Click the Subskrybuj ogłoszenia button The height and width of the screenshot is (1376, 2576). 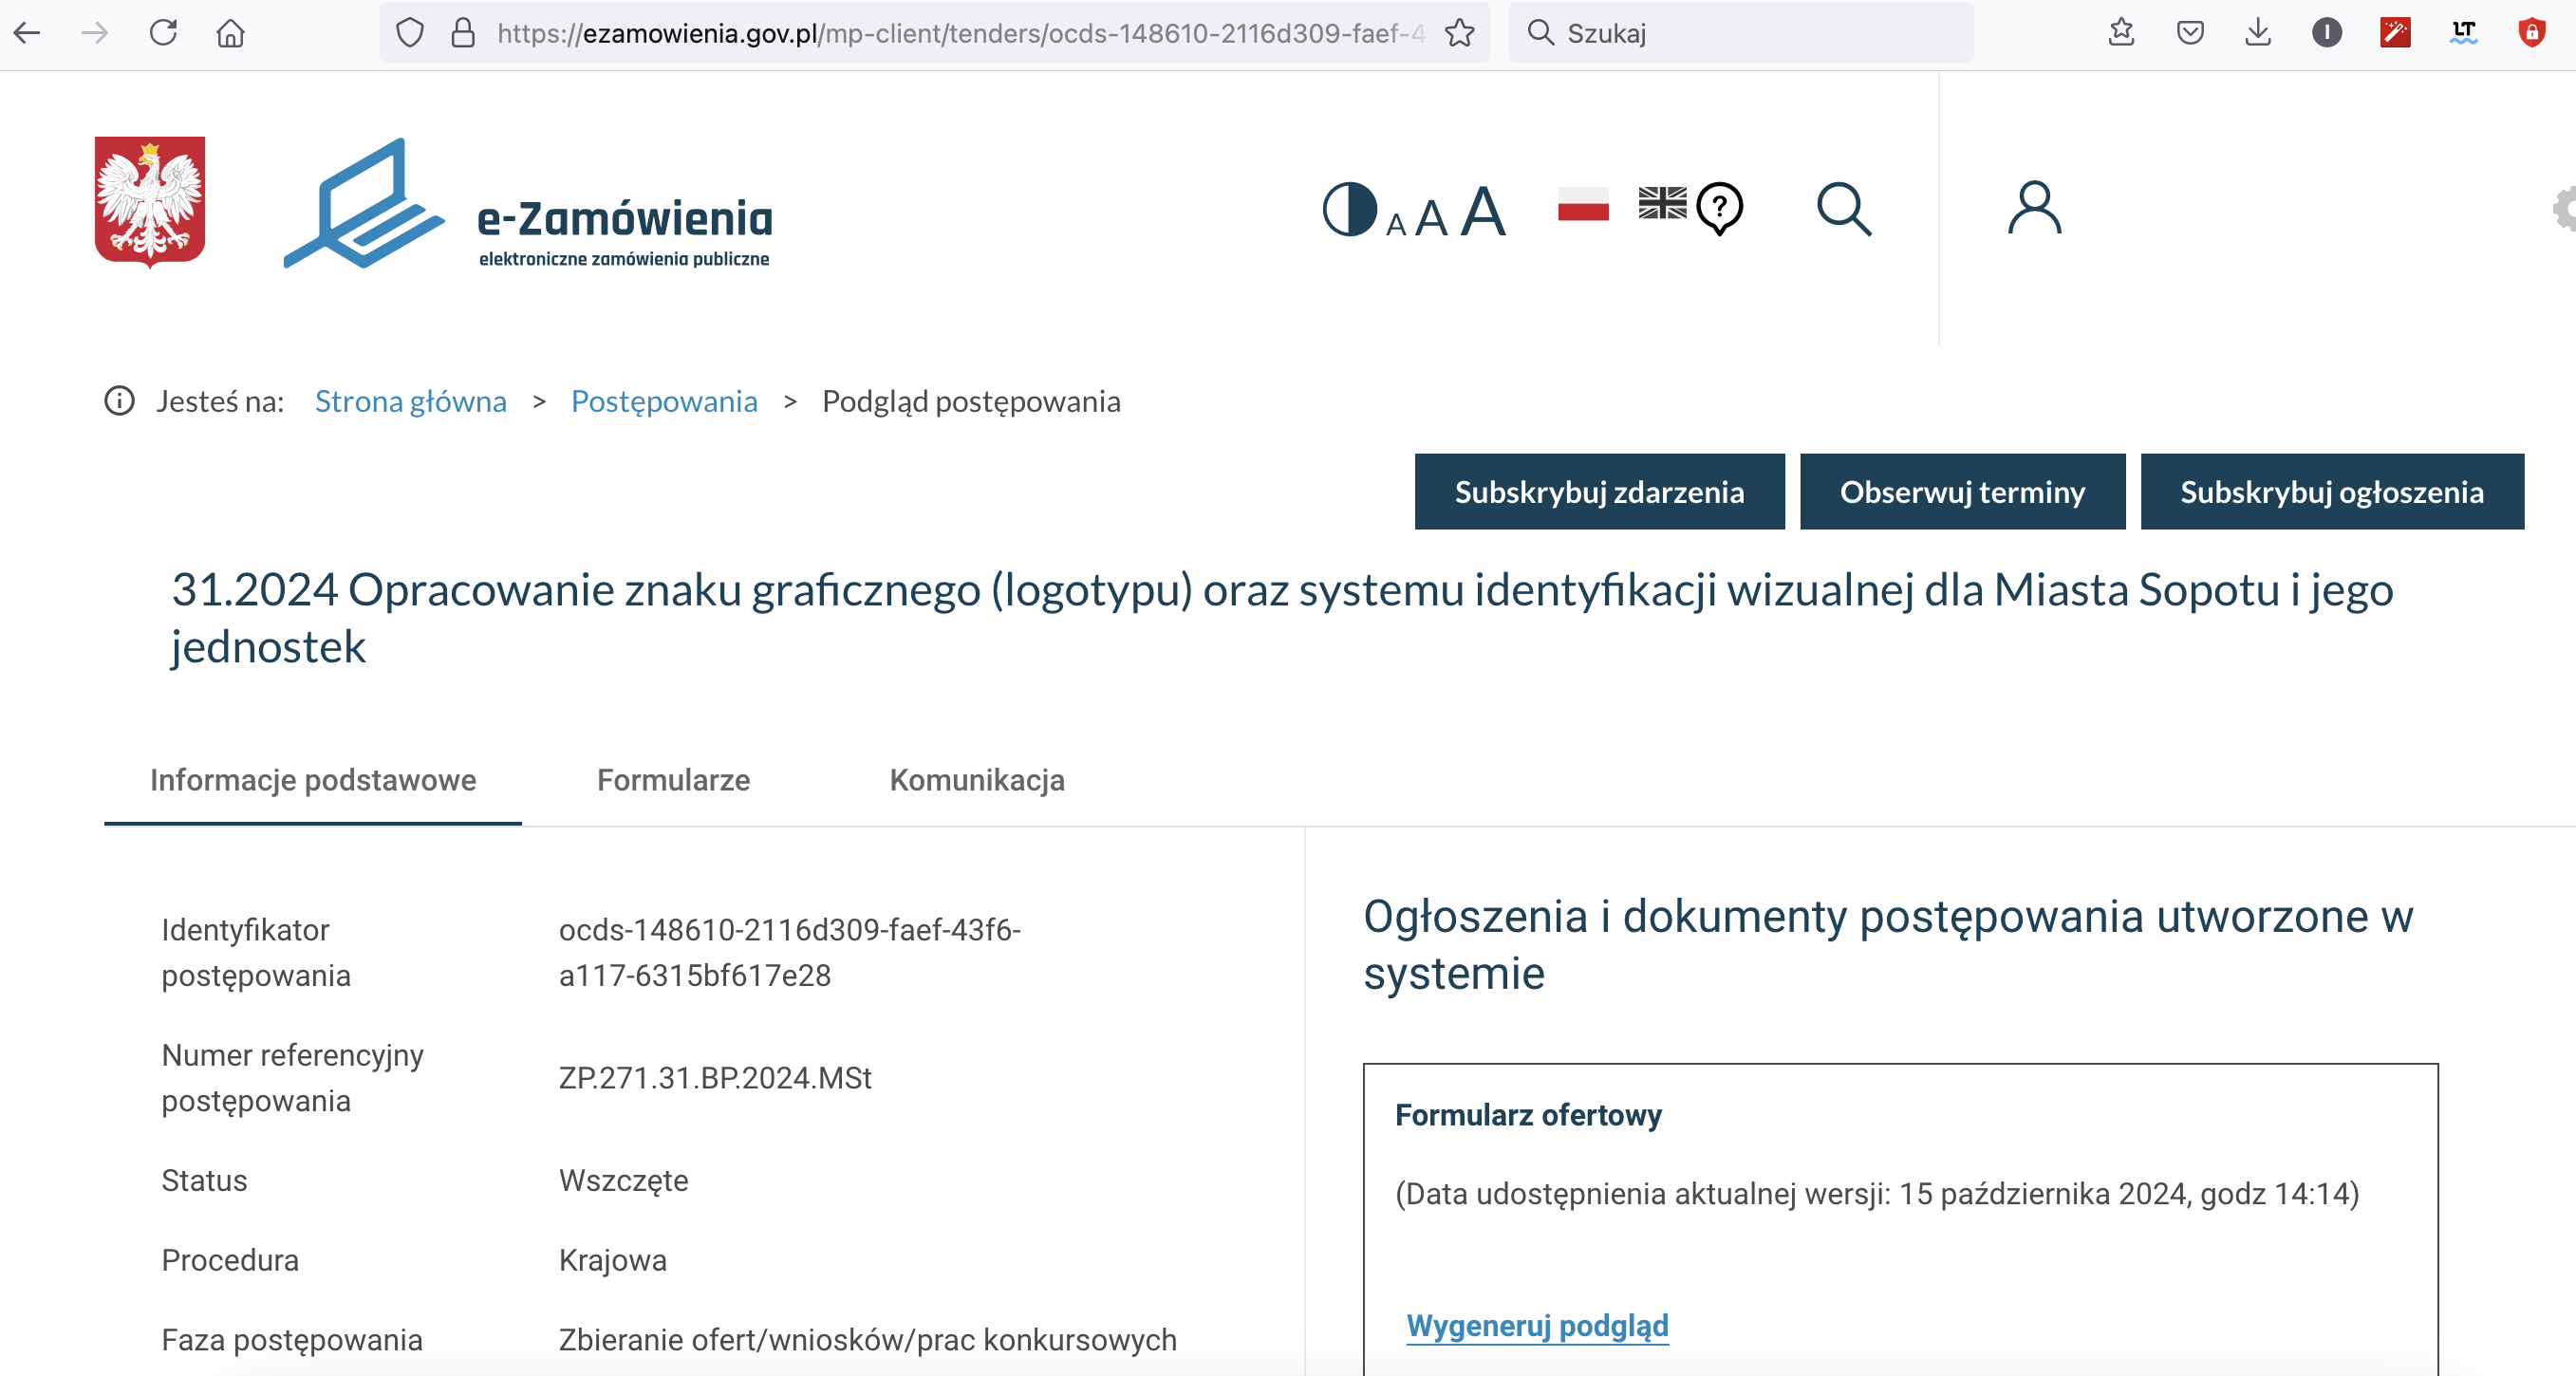point(2331,492)
